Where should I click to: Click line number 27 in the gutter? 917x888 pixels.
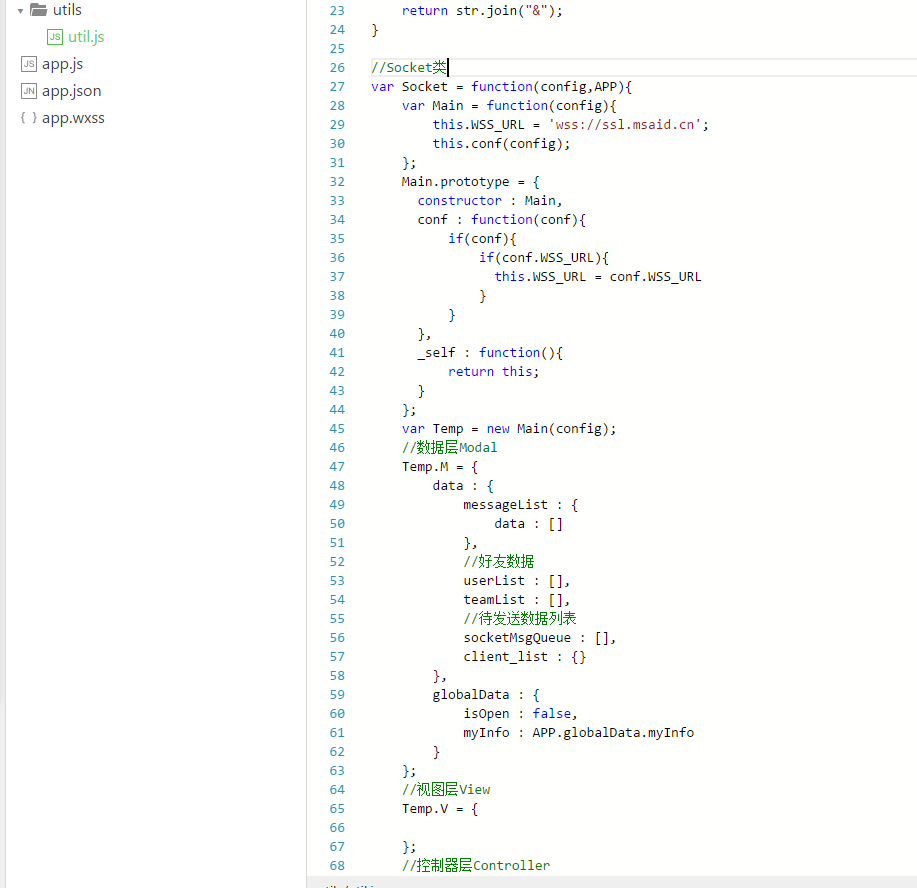click(336, 86)
